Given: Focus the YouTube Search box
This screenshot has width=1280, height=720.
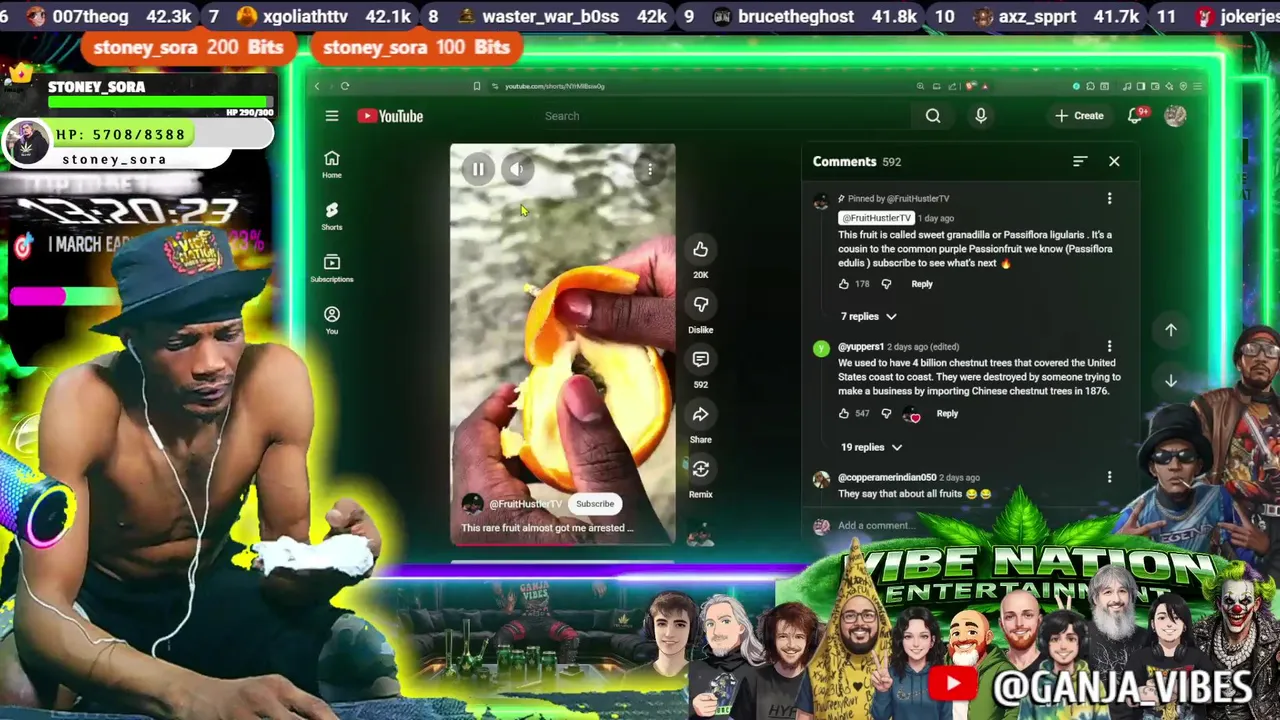Looking at the screenshot, I should coord(725,116).
